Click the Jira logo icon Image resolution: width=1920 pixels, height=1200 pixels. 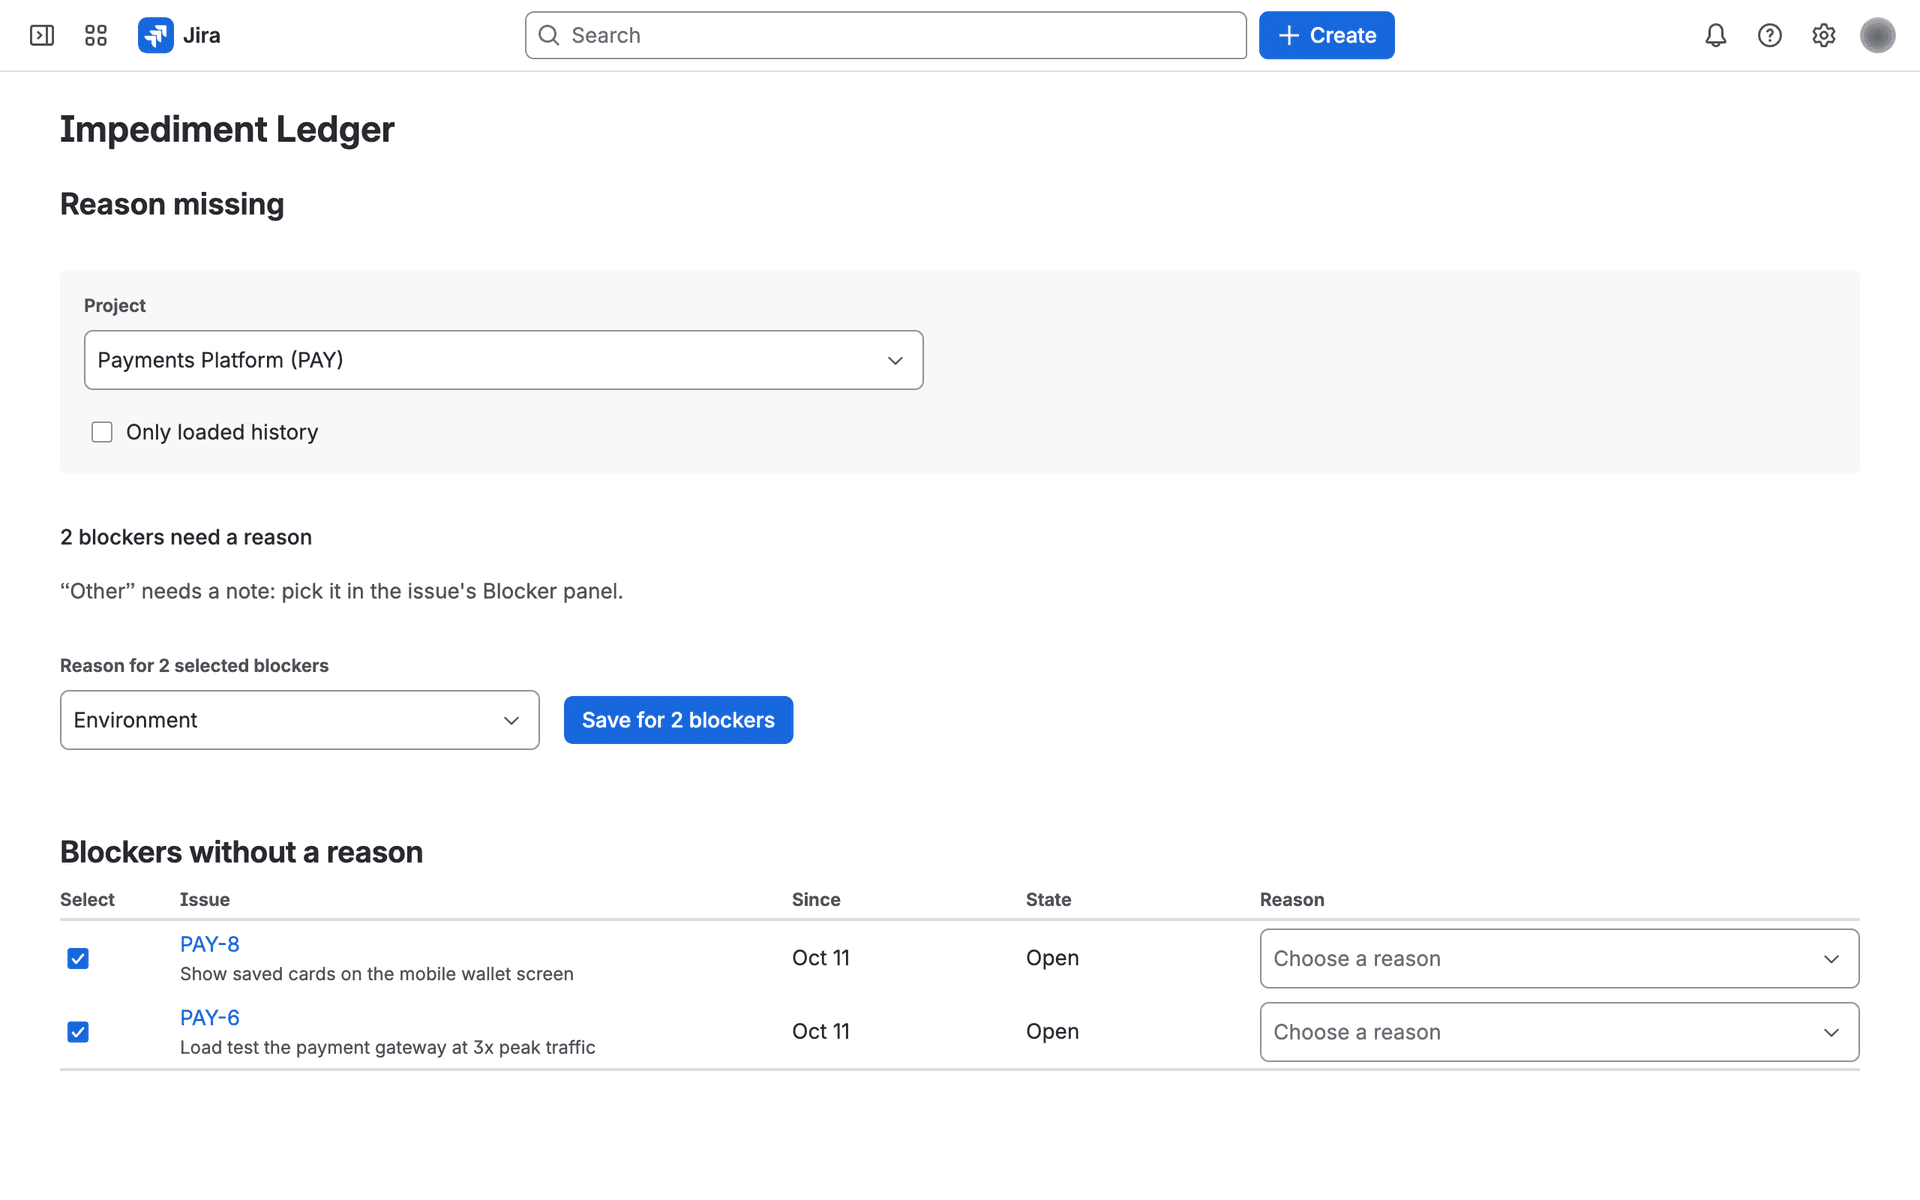155,36
